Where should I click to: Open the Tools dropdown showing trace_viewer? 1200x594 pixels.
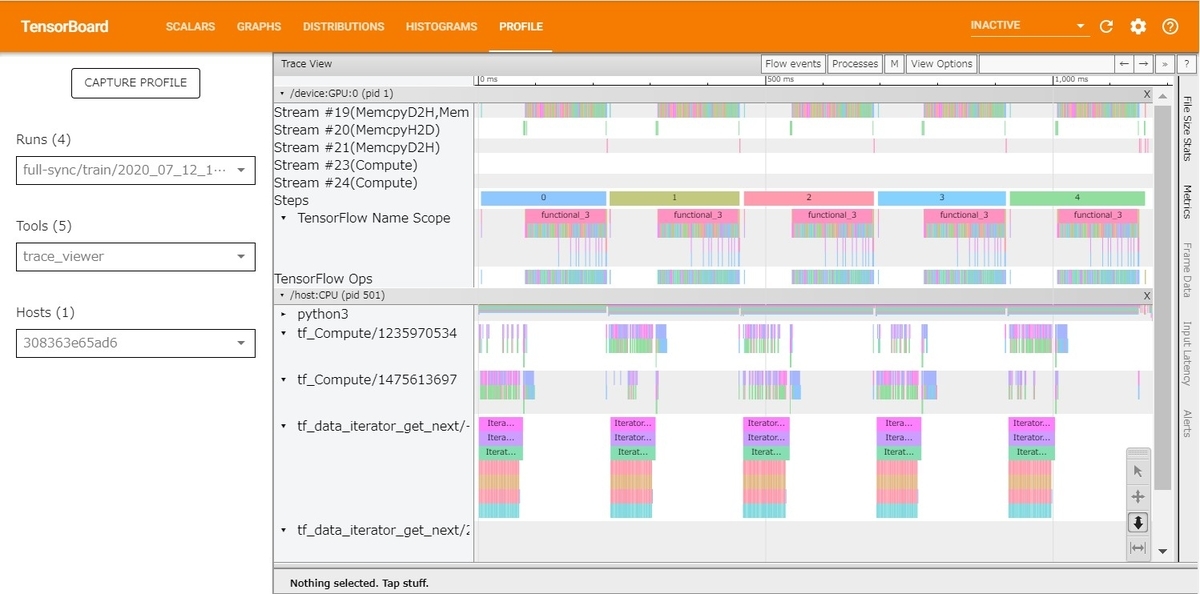[135, 256]
